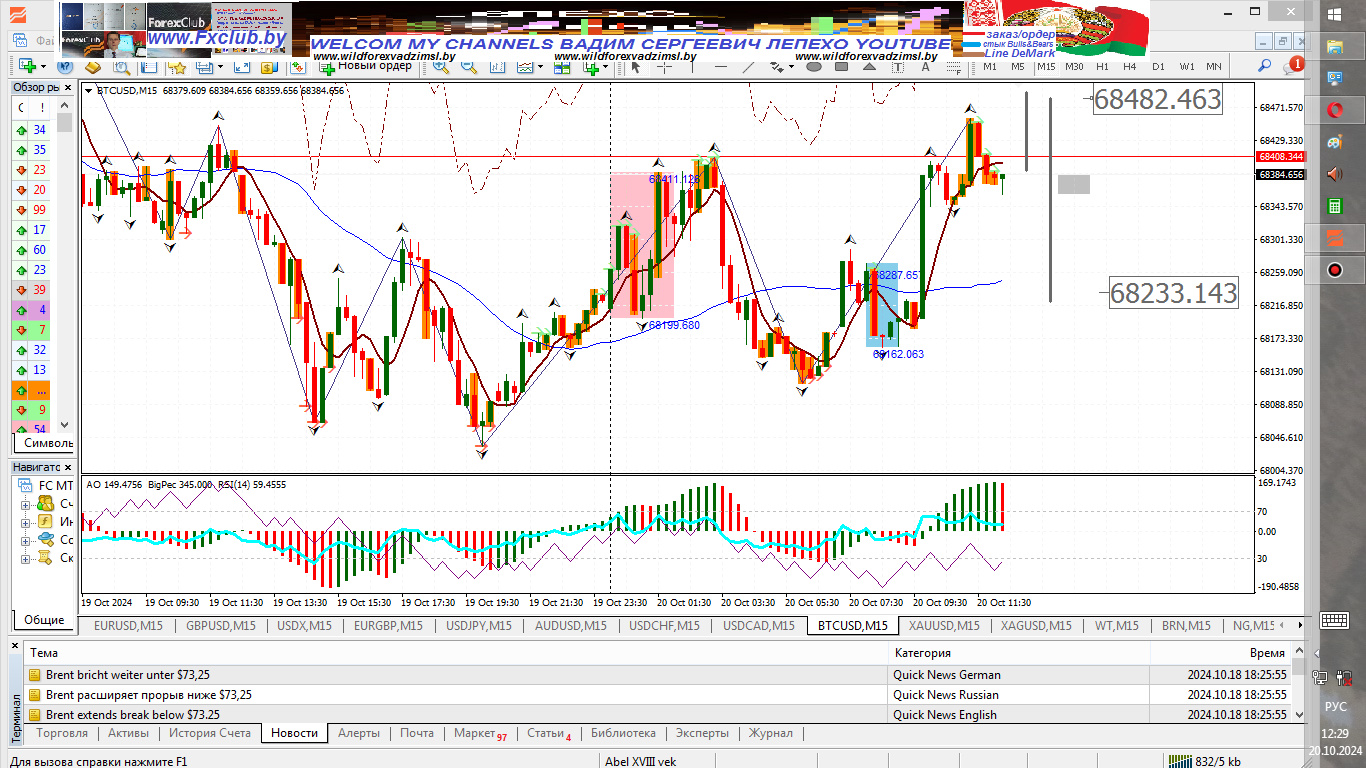Image resolution: width=1366 pixels, height=768 pixels.
Task: Click the news list vertical scrollbar
Action: [x=1298, y=682]
